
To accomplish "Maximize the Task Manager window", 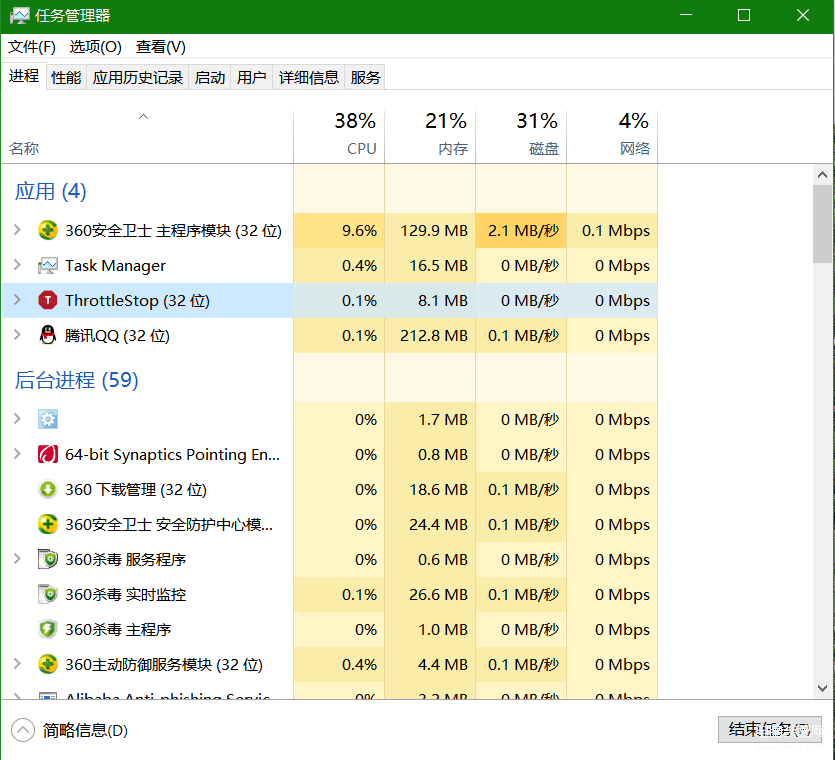I will (744, 15).
